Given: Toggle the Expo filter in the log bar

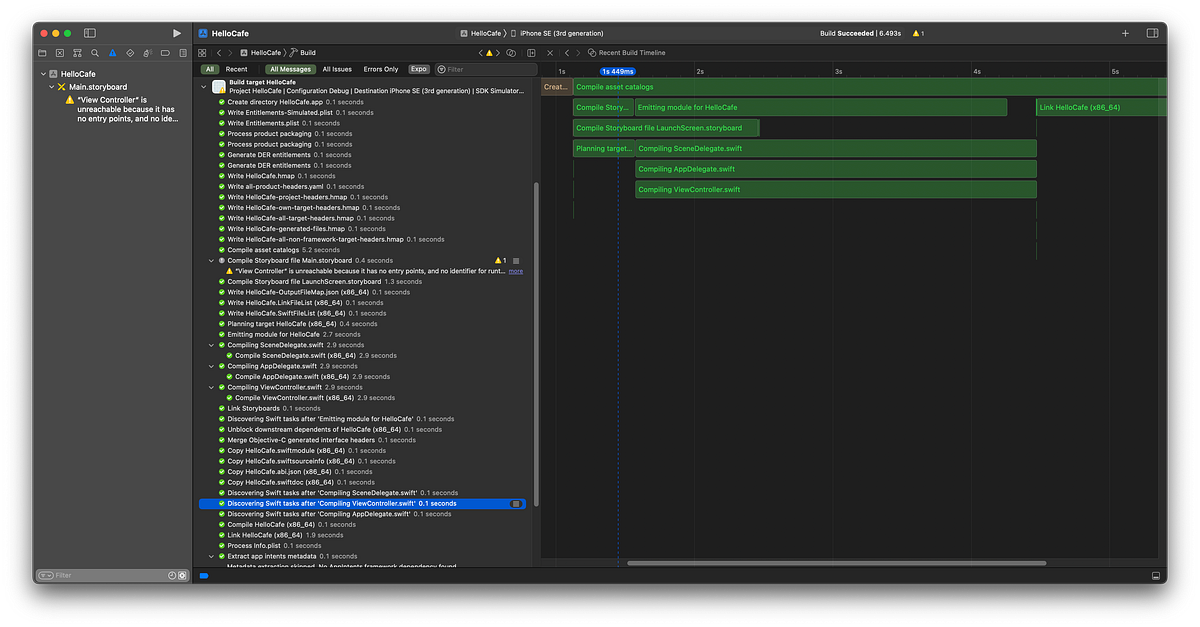Looking at the screenshot, I should click(x=419, y=69).
